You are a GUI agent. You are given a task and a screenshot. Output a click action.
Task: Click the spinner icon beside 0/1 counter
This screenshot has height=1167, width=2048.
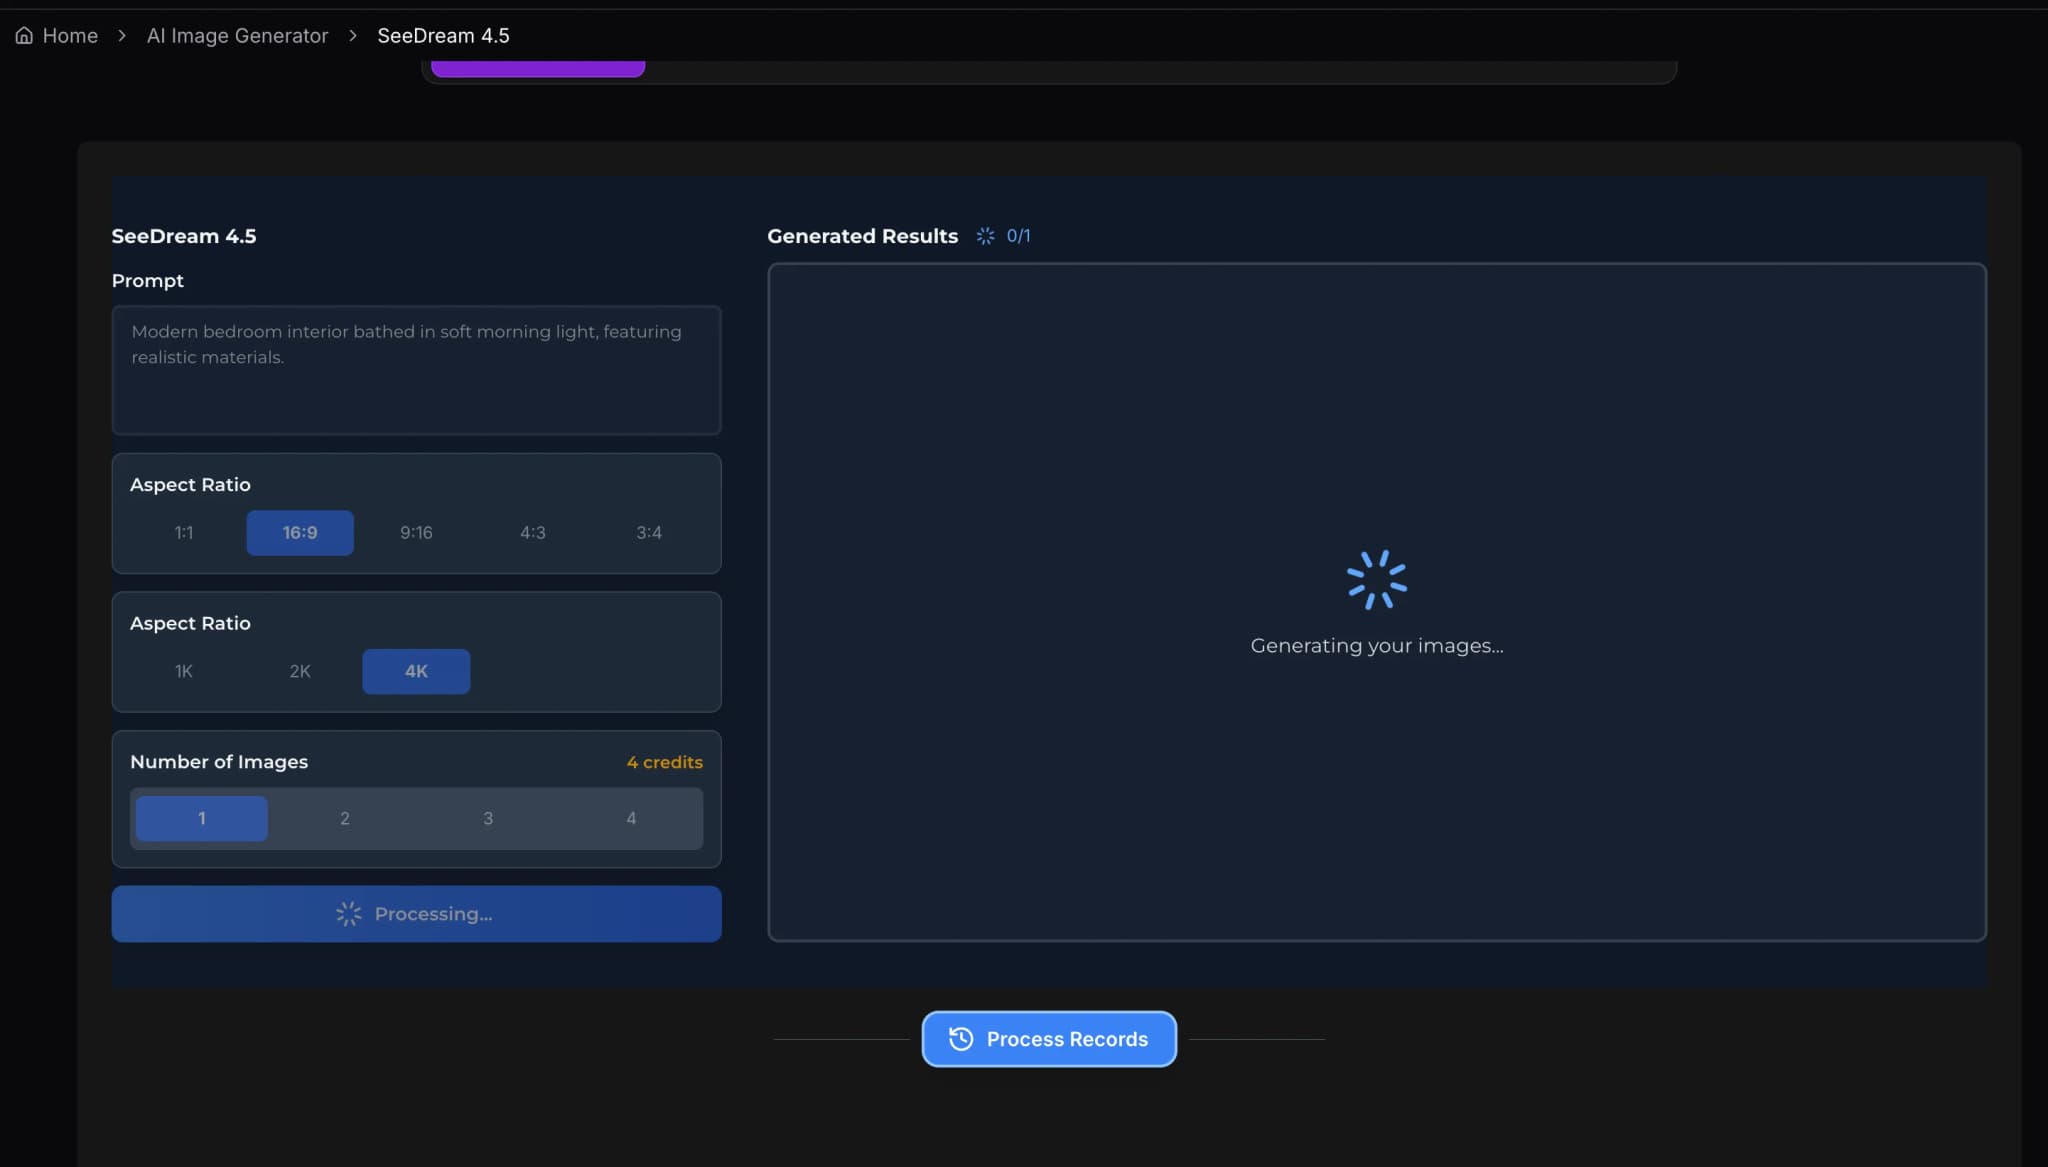click(x=985, y=236)
